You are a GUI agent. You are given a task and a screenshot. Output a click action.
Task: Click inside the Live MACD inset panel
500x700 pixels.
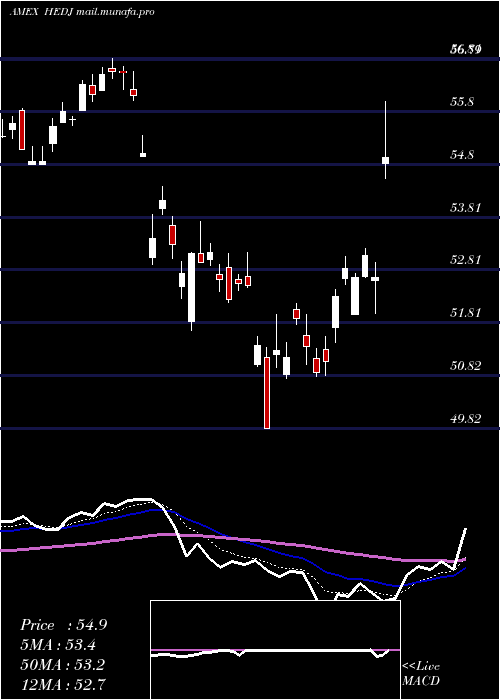click(275, 650)
